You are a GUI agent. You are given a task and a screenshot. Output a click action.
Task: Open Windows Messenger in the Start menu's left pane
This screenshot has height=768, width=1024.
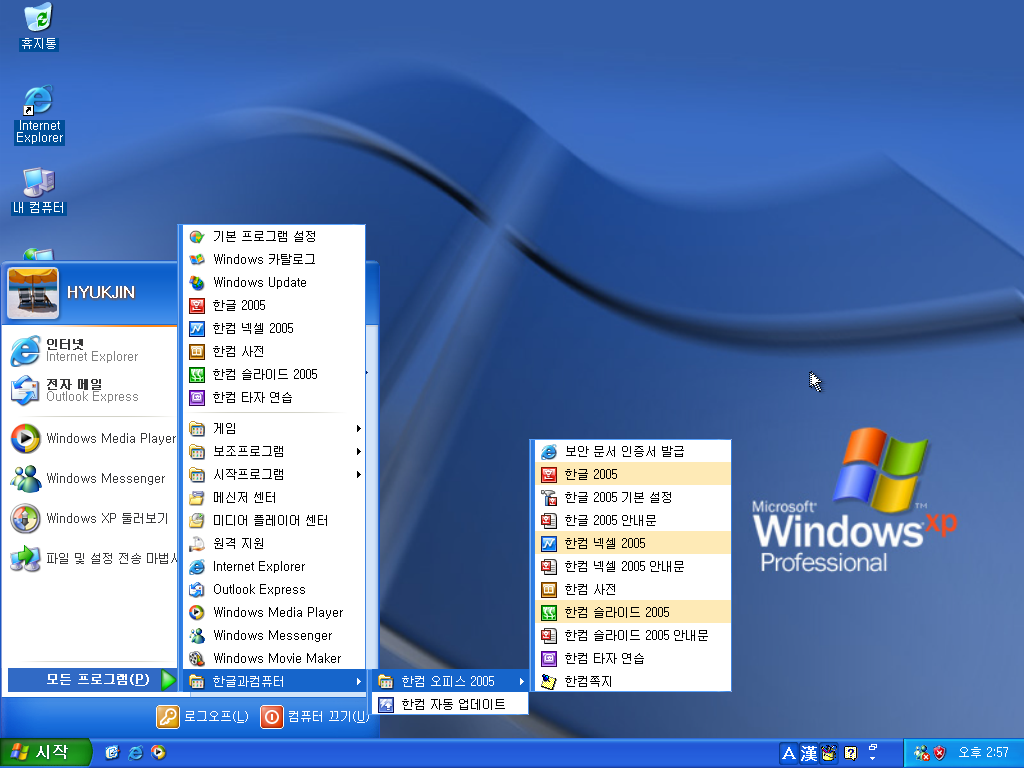(91, 478)
